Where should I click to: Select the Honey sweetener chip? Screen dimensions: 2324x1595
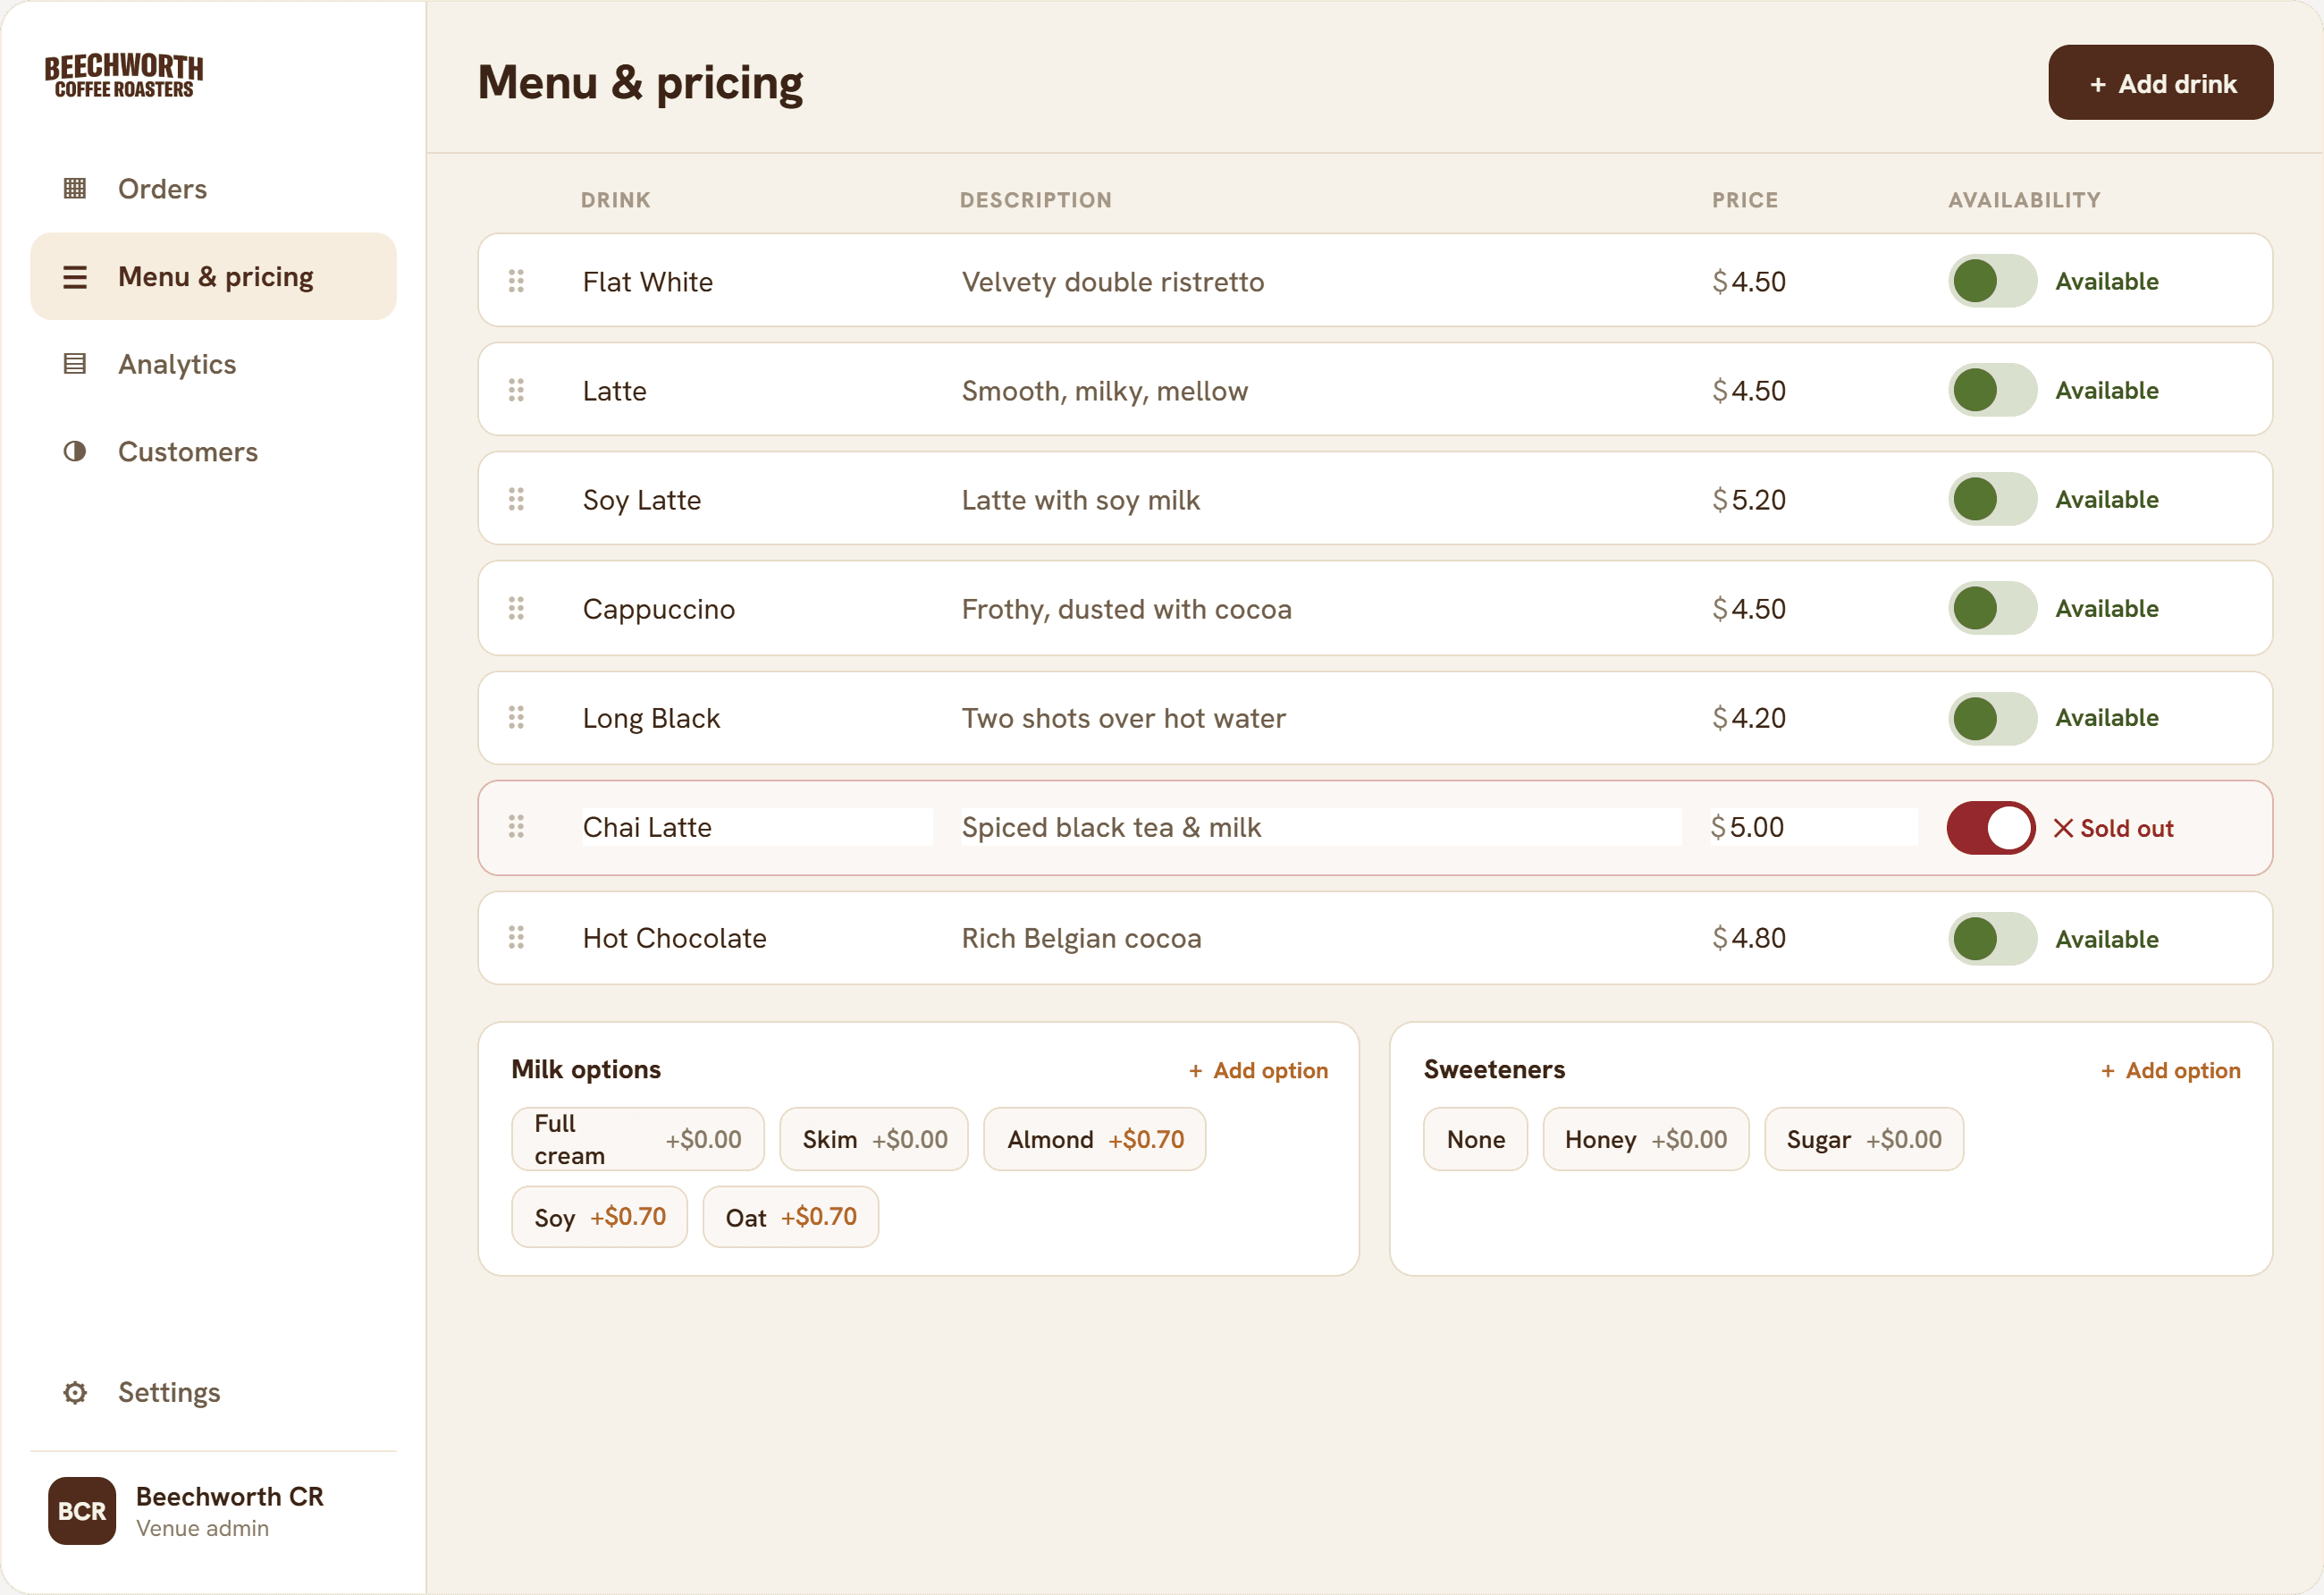coord(1645,1139)
